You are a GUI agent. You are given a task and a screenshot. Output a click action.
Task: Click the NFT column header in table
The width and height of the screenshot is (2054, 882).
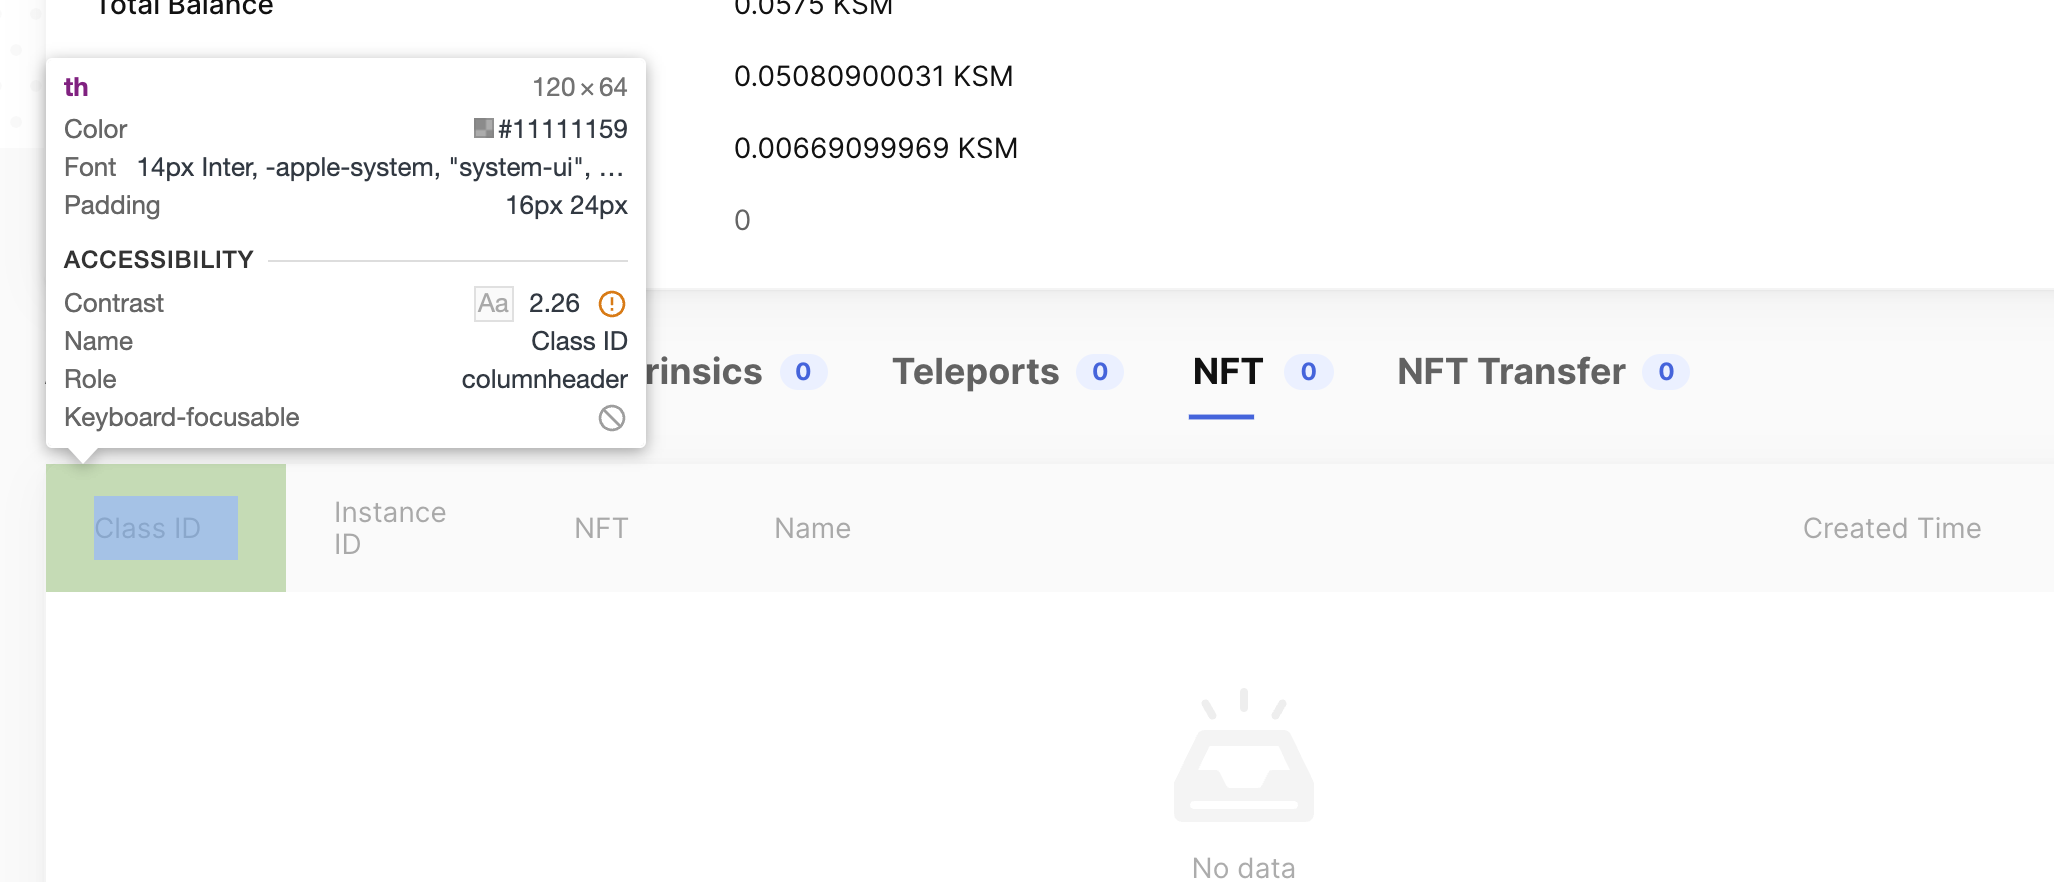tap(601, 528)
